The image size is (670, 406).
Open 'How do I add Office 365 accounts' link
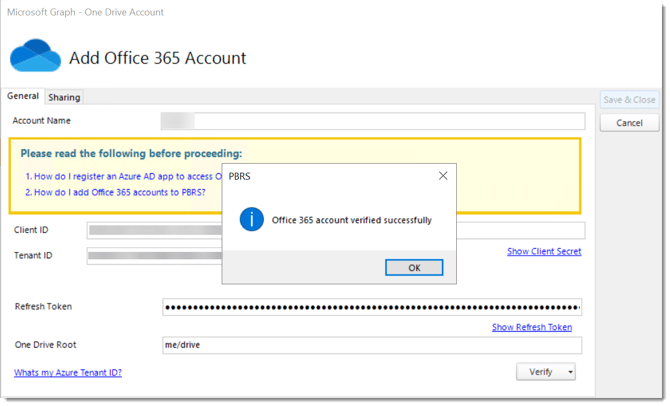(115, 192)
